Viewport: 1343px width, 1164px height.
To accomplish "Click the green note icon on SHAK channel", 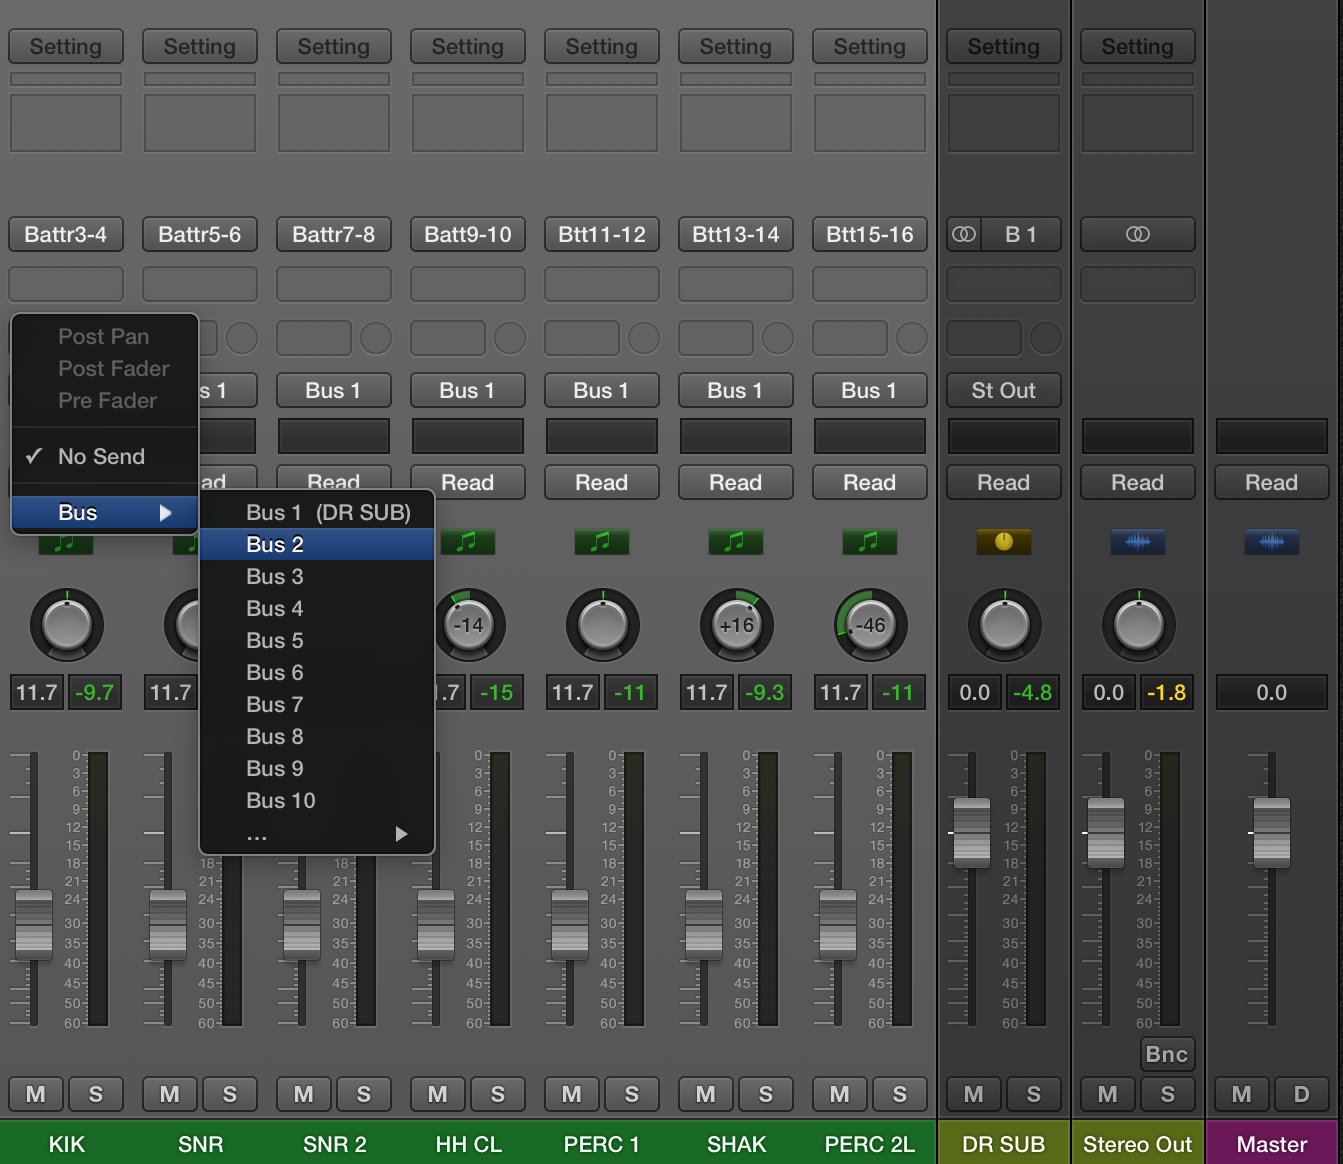I will coord(735,543).
